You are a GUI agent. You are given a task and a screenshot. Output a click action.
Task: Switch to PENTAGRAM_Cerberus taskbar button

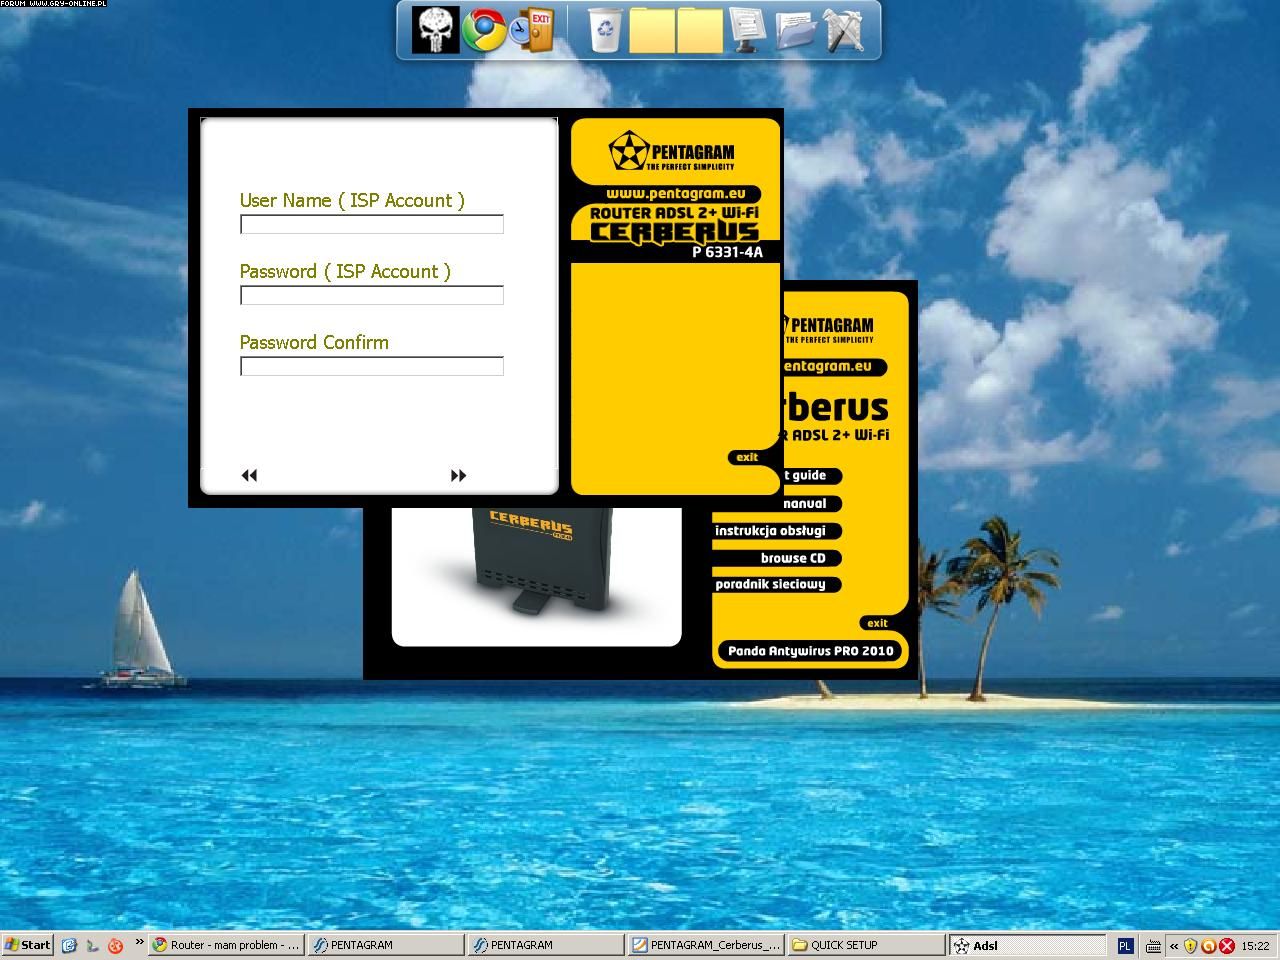point(706,945)
